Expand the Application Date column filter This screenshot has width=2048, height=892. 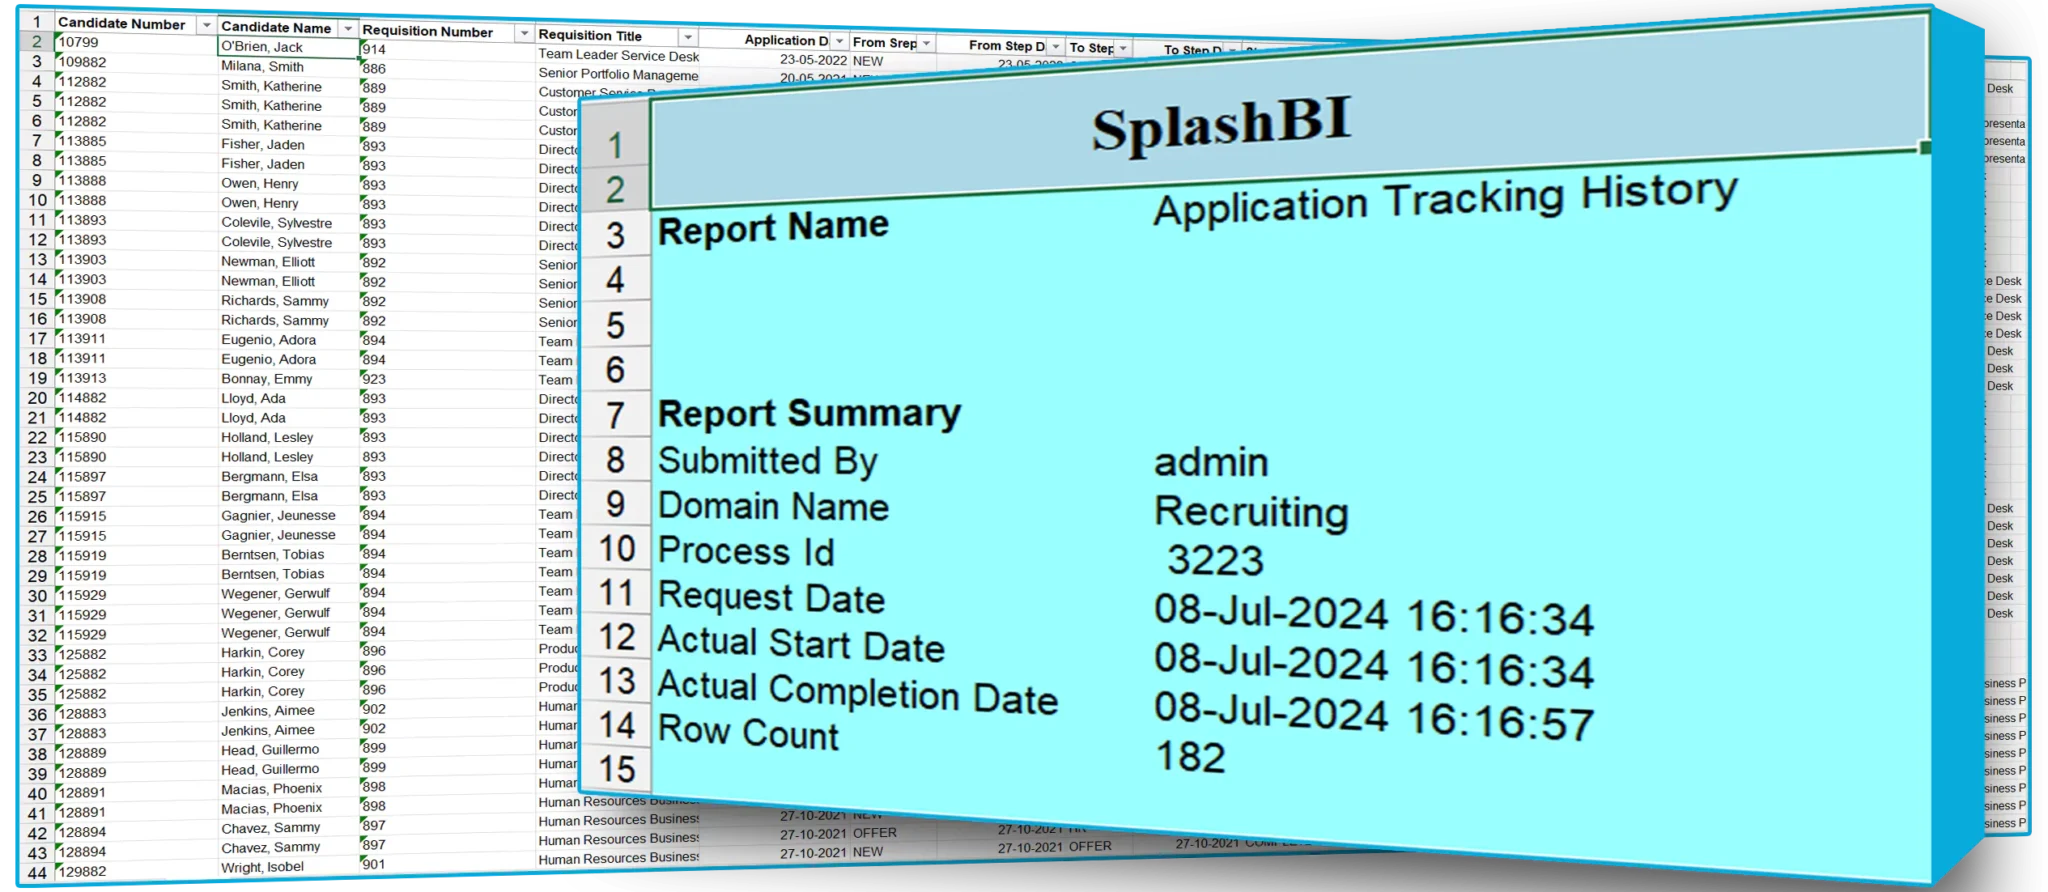839,42
